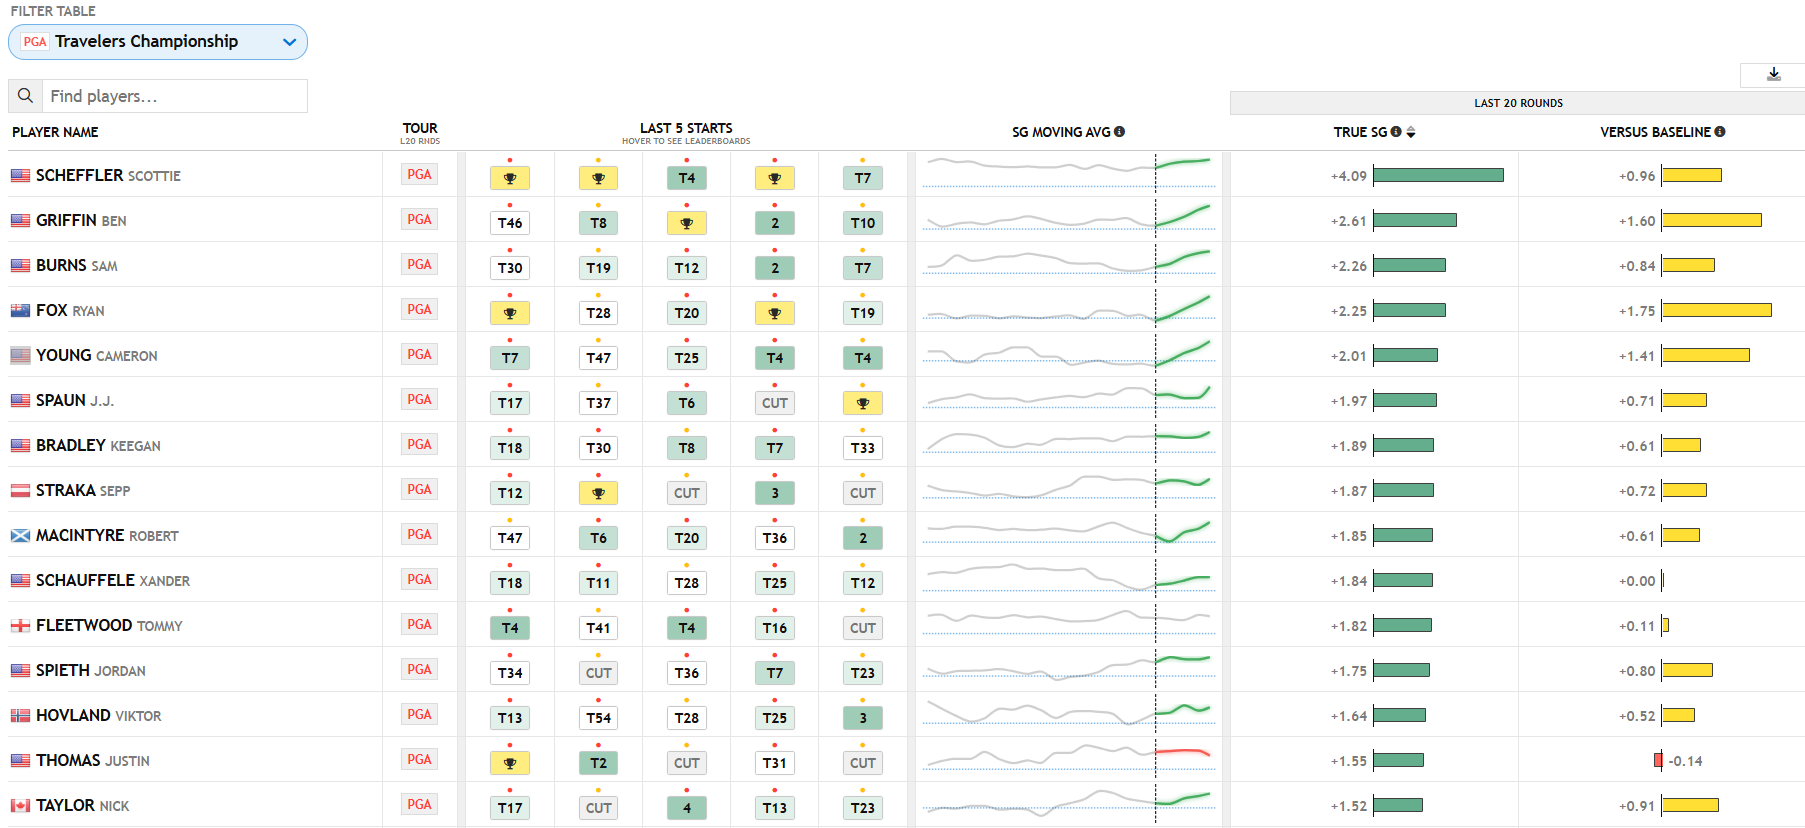Screen dimensions: 1805x828
Task: Click the Last 20 Rounds header bar
Action: [1517, 103]
